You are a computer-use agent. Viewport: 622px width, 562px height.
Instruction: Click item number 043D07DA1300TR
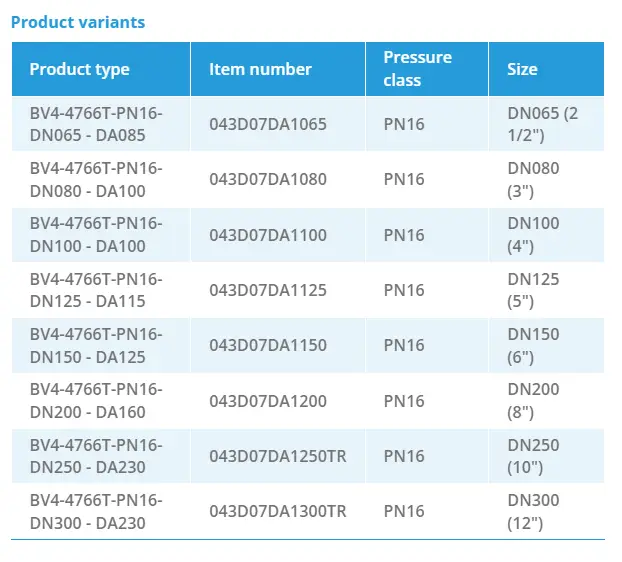click(x=278, y=511)
